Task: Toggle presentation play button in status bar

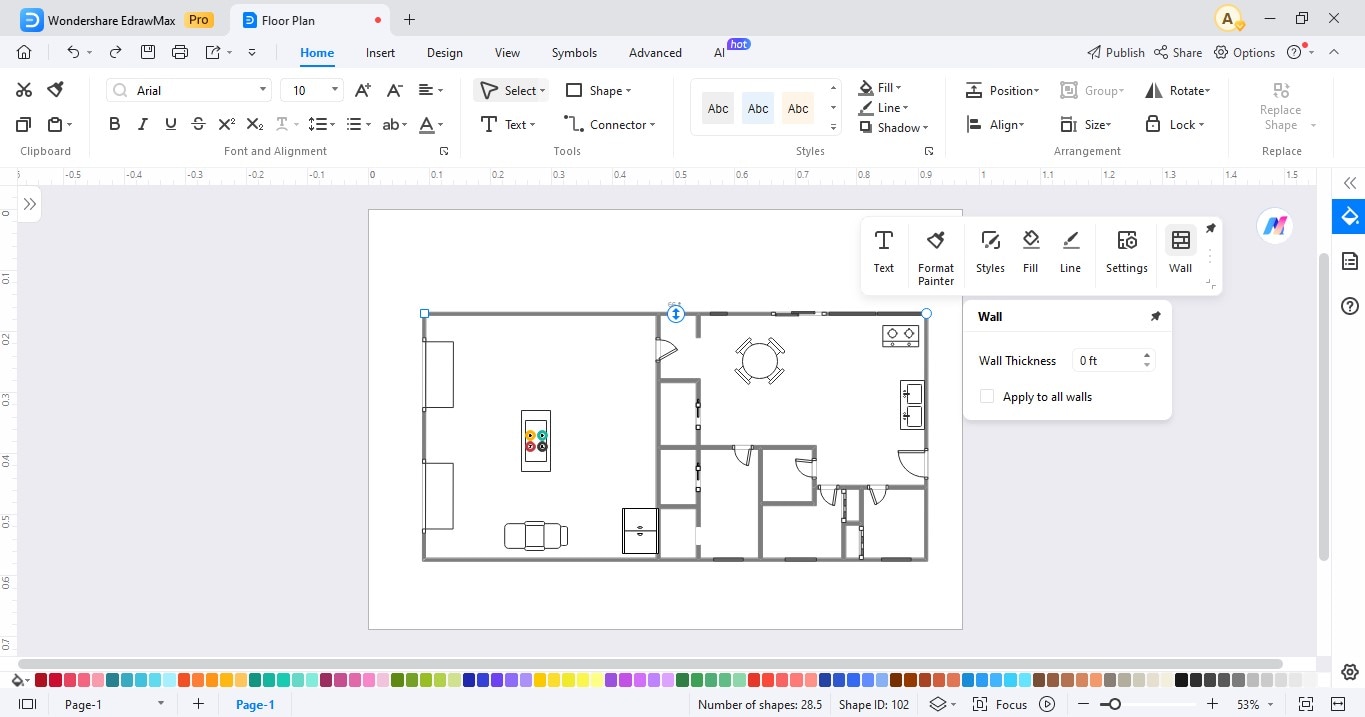Action: point(1047,704)
